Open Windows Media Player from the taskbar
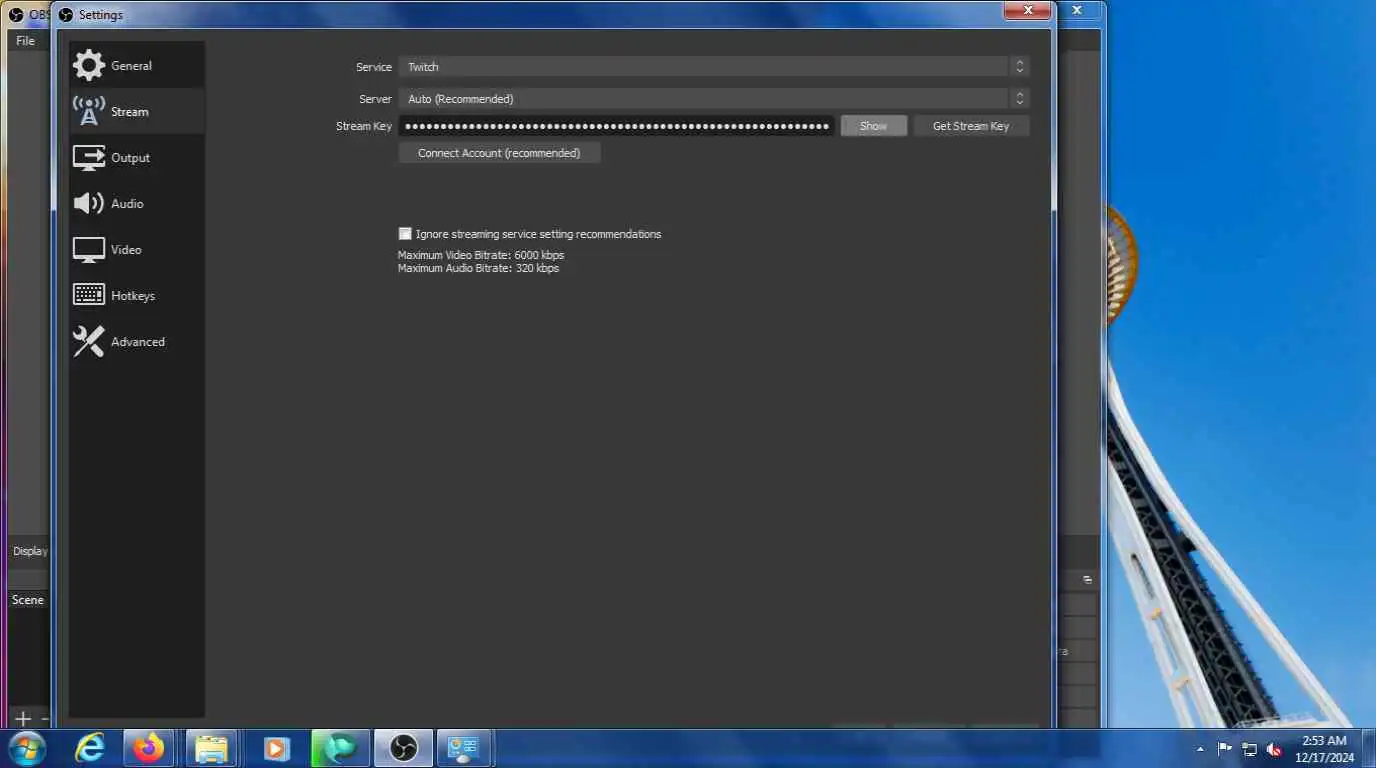This screenshot has width=1376, height=768. 275,748
